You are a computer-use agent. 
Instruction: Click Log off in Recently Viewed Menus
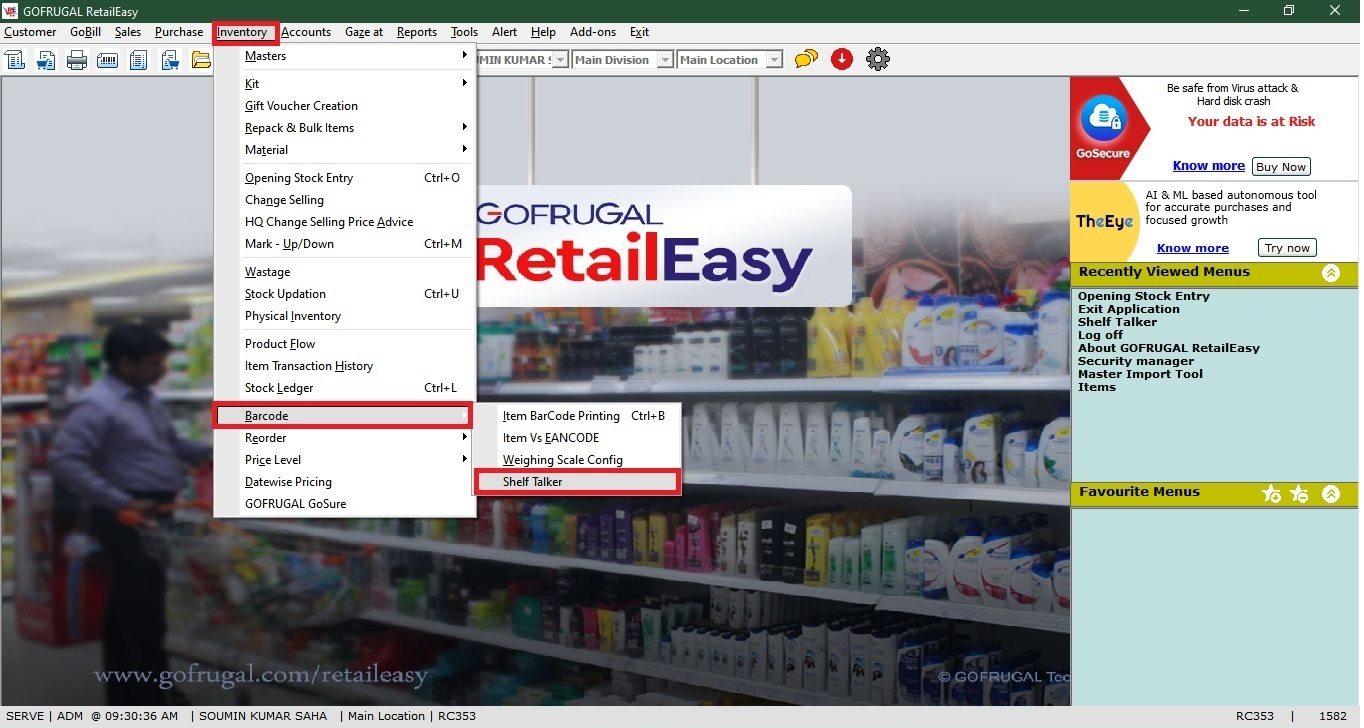point(1101,335)
